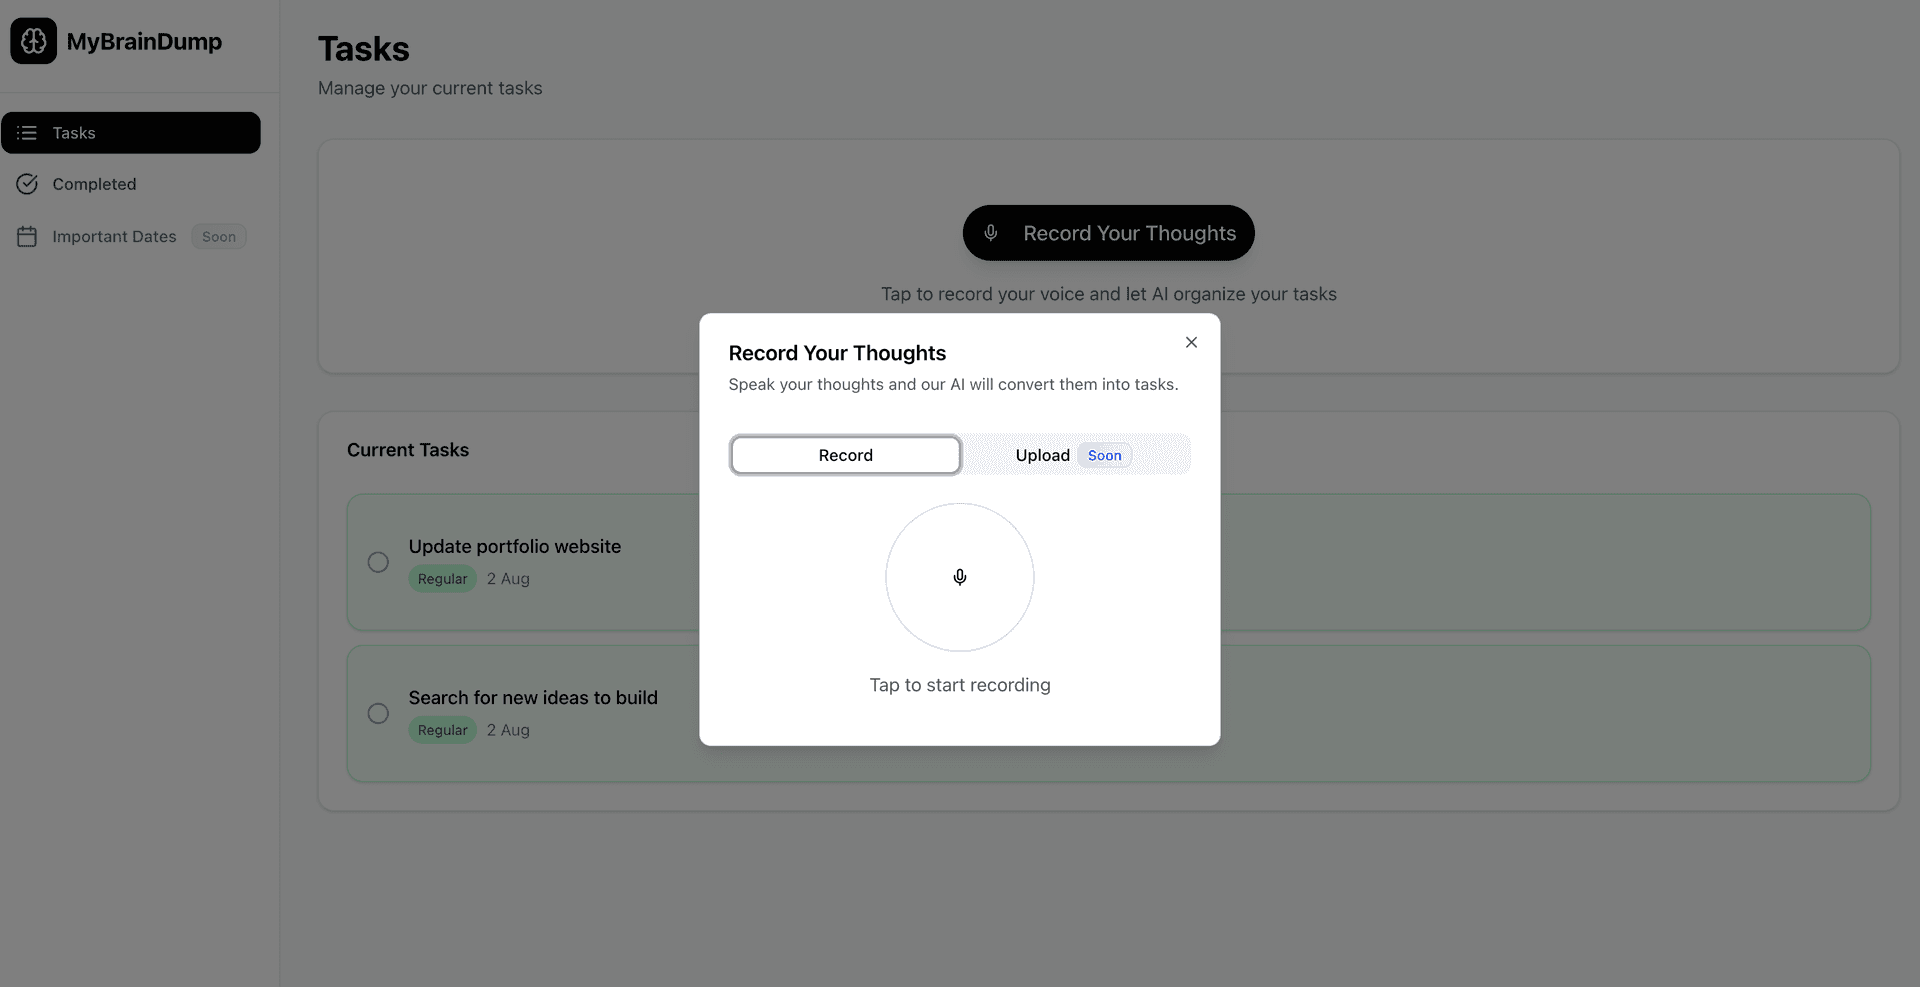Image resolution: width=1920 pixels, height=987 pixels.
Task: Select the Record tab in dialog
Action: coord(845,455)
